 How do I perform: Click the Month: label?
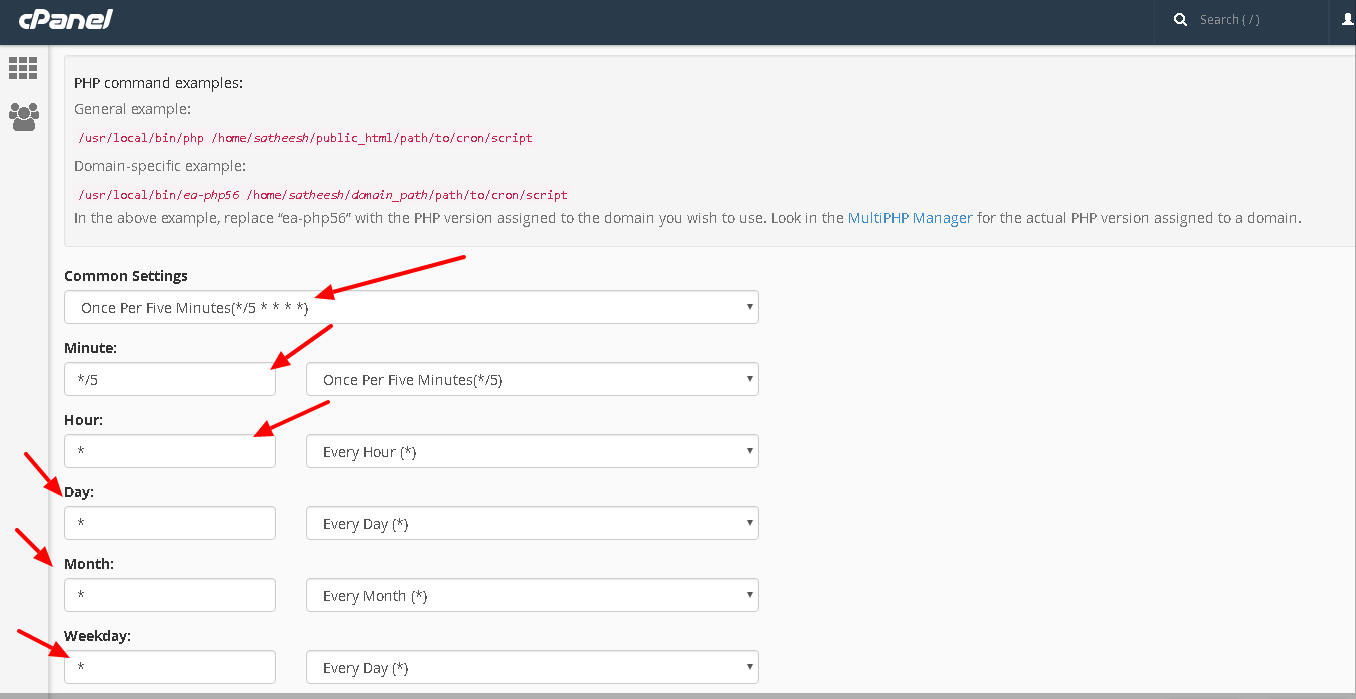tap(89, 564)
